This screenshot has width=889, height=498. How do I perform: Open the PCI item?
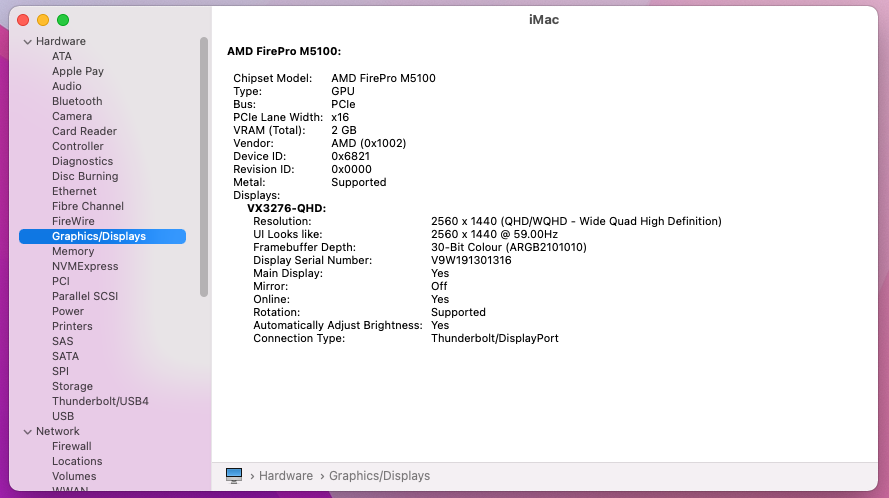click(x=61, y=281)
